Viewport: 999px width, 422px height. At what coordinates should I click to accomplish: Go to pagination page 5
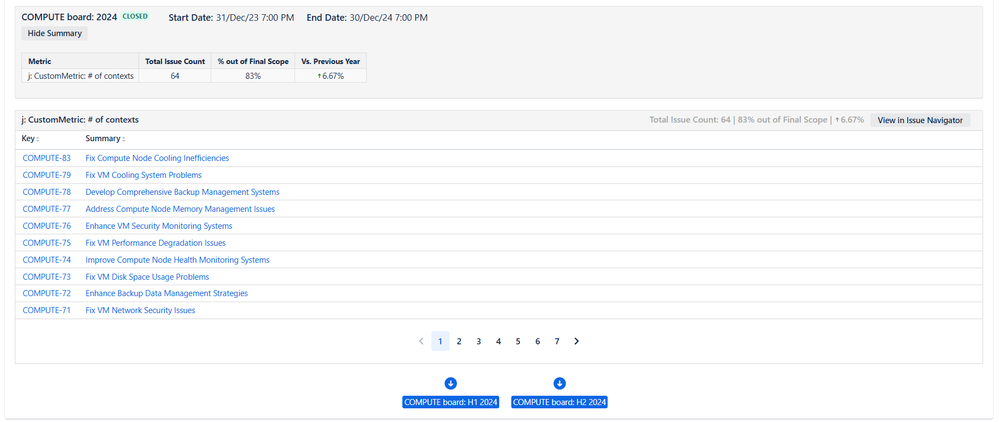coord(518,341)
